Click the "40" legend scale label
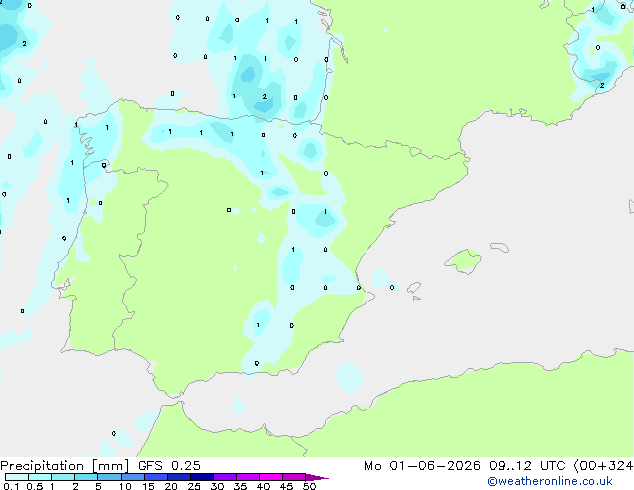The image size is (634, 490). [x=263, y=486]
